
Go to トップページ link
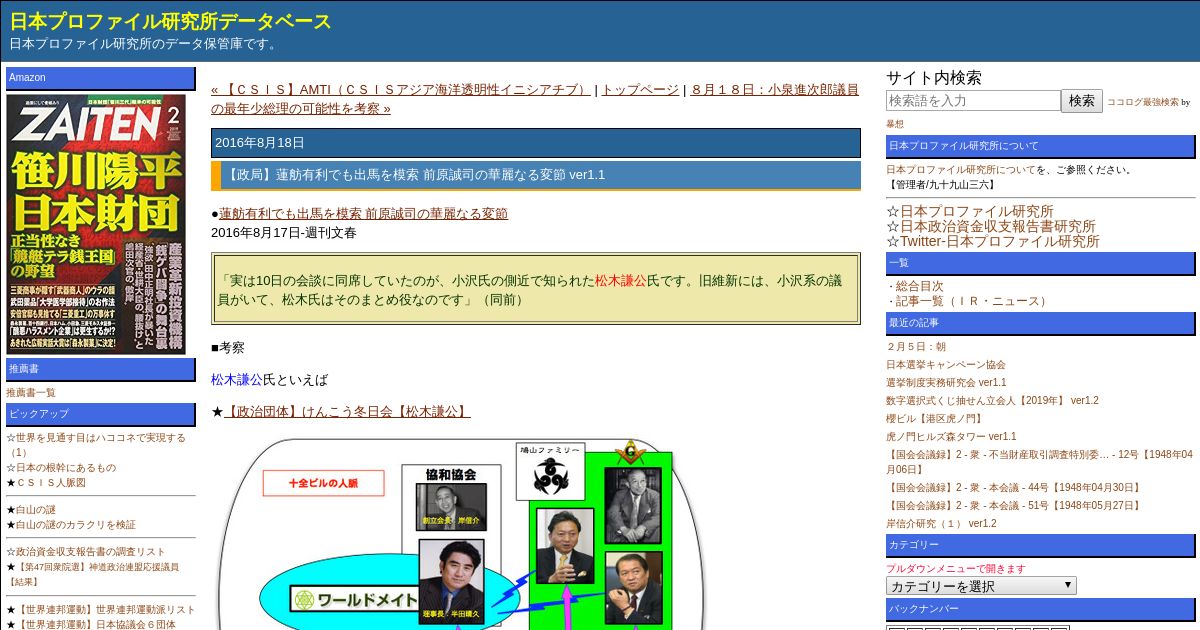point(640,90)
